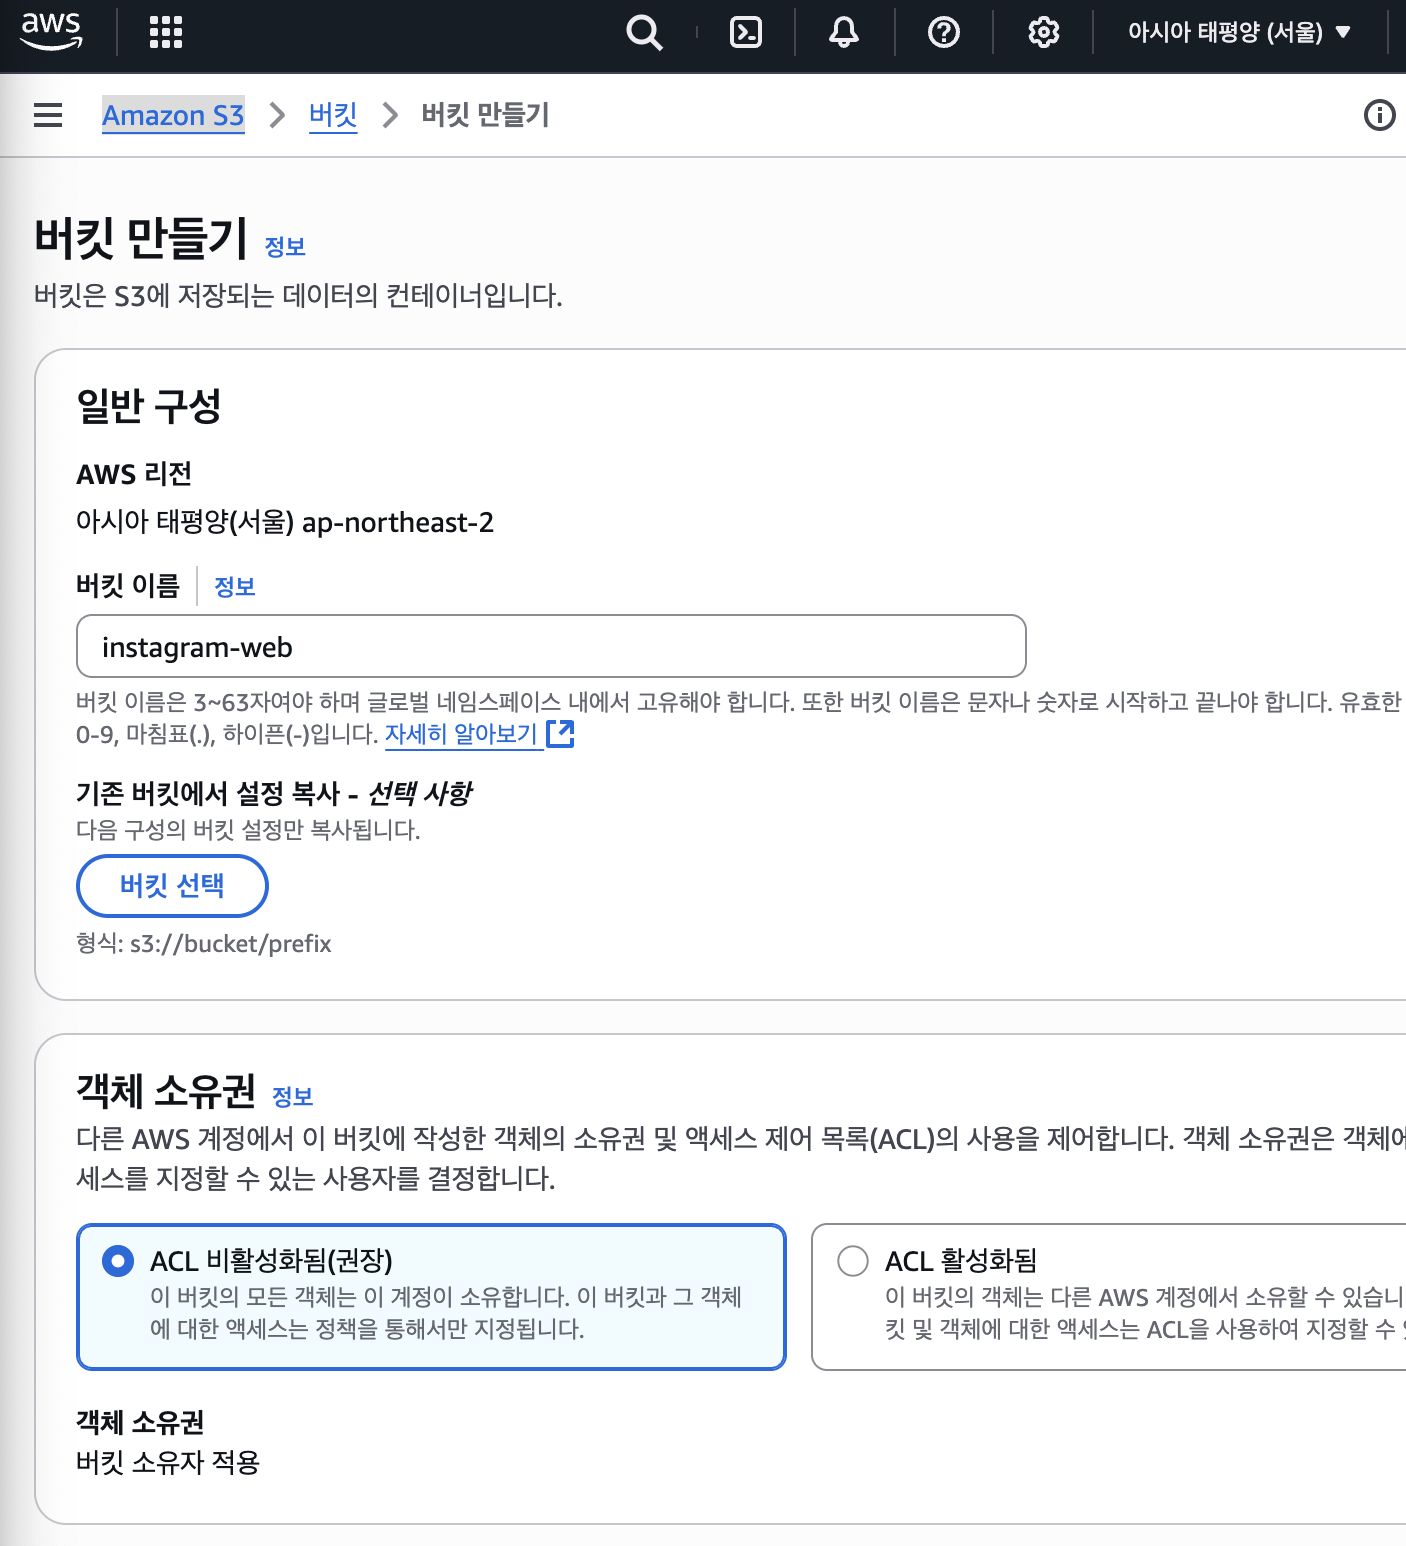Image resolution: width=1406 pixels, height=1546 pixels.
Task: Open 정보 link next to 객체 소유권
Action: [293, 1097]
